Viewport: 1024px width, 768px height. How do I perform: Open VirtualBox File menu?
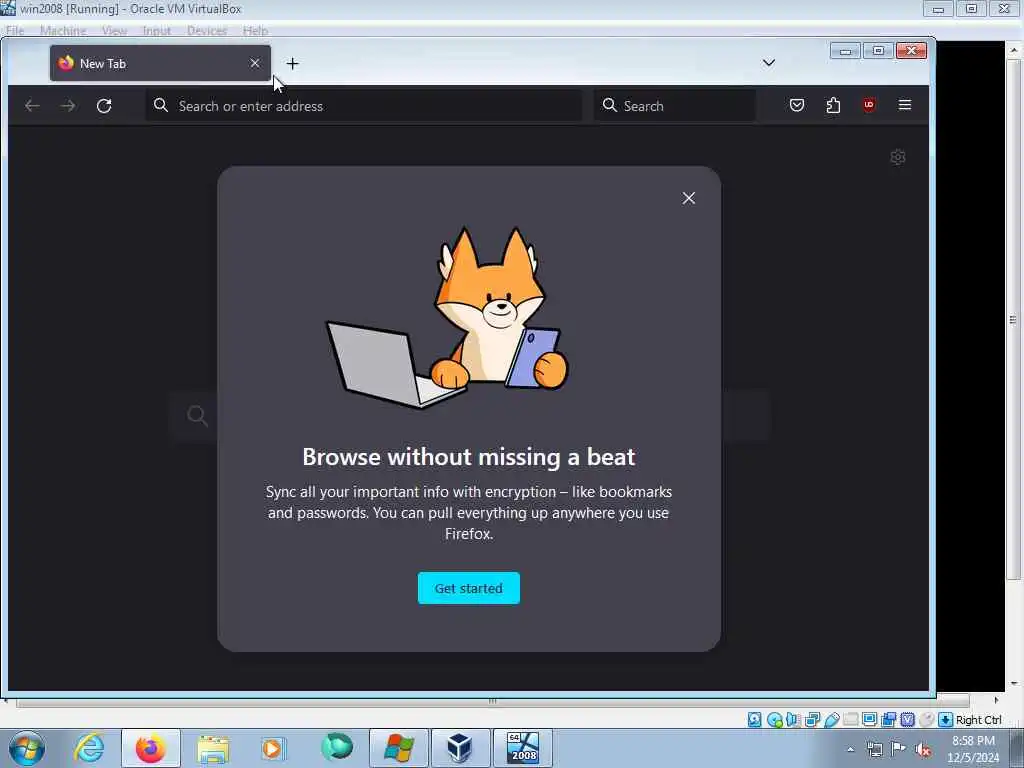pyautogui.click(x=14, y=31)
